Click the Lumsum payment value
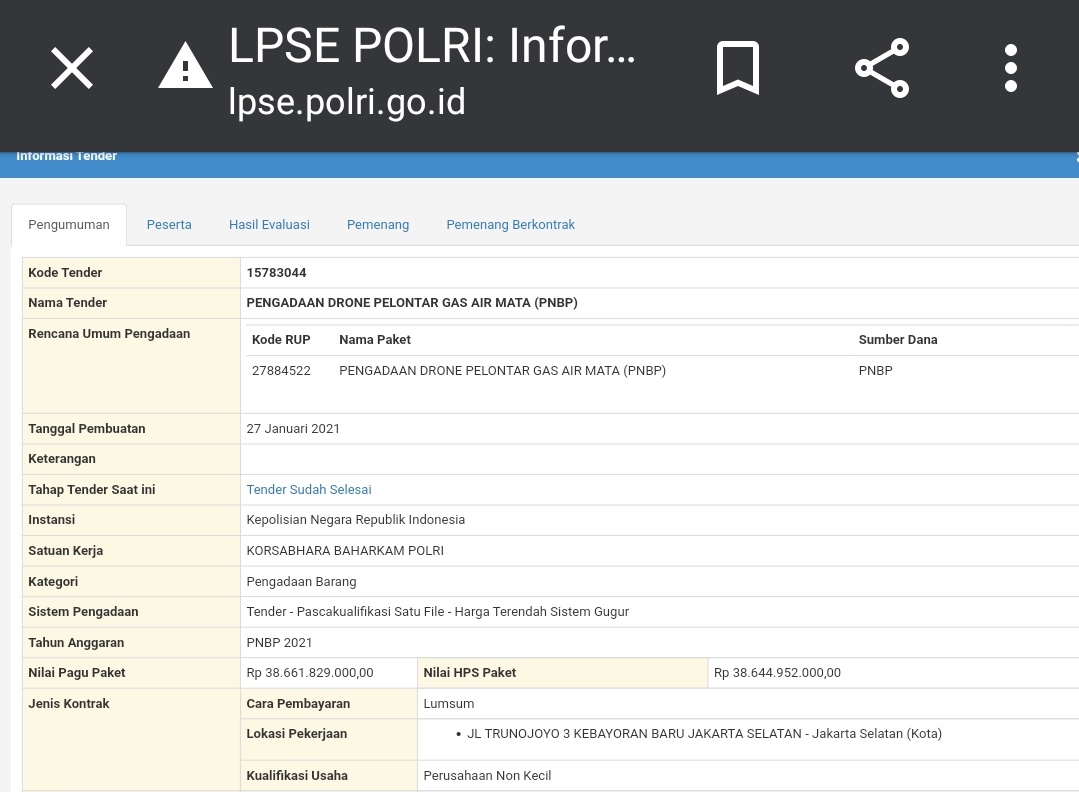 (x=449, y=703)
